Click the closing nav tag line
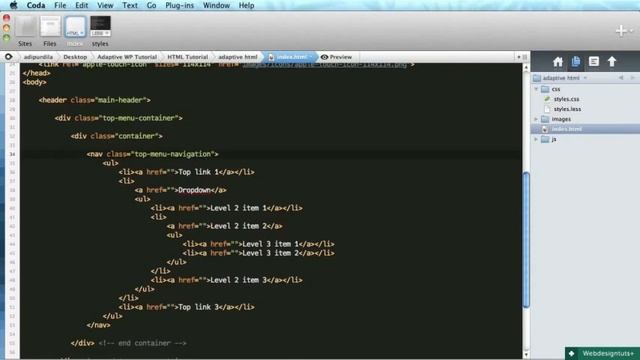This screenshot has width=640, height=360. coord(98,325)
